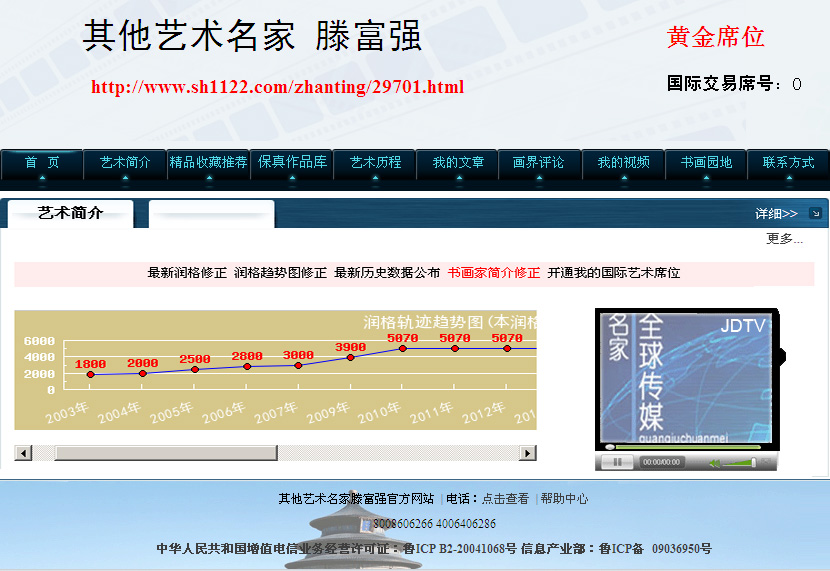This screenshot has height=571, width=830.
Task: Pause the JDTV video player
Action: click(617, 462)
